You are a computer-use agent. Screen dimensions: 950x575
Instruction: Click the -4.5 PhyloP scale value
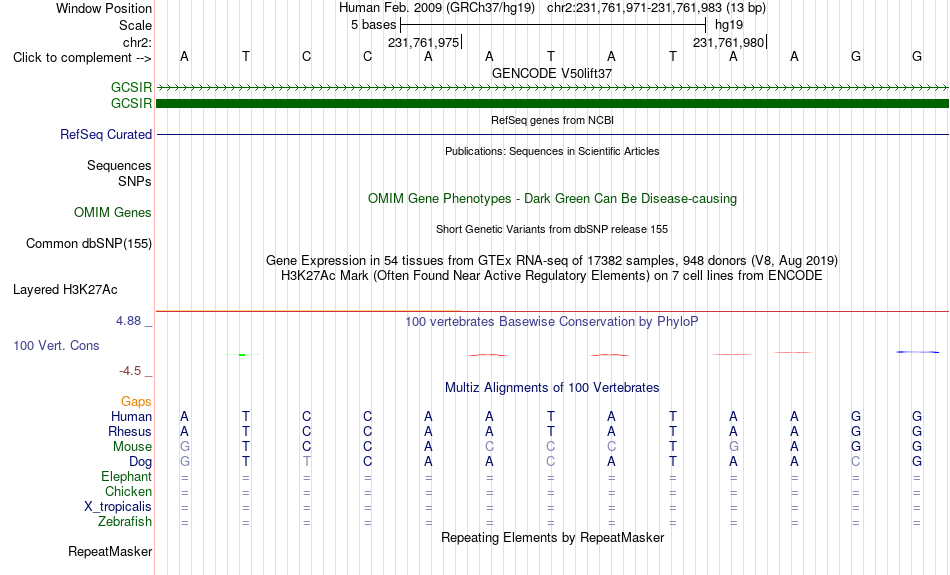[130, 370]
